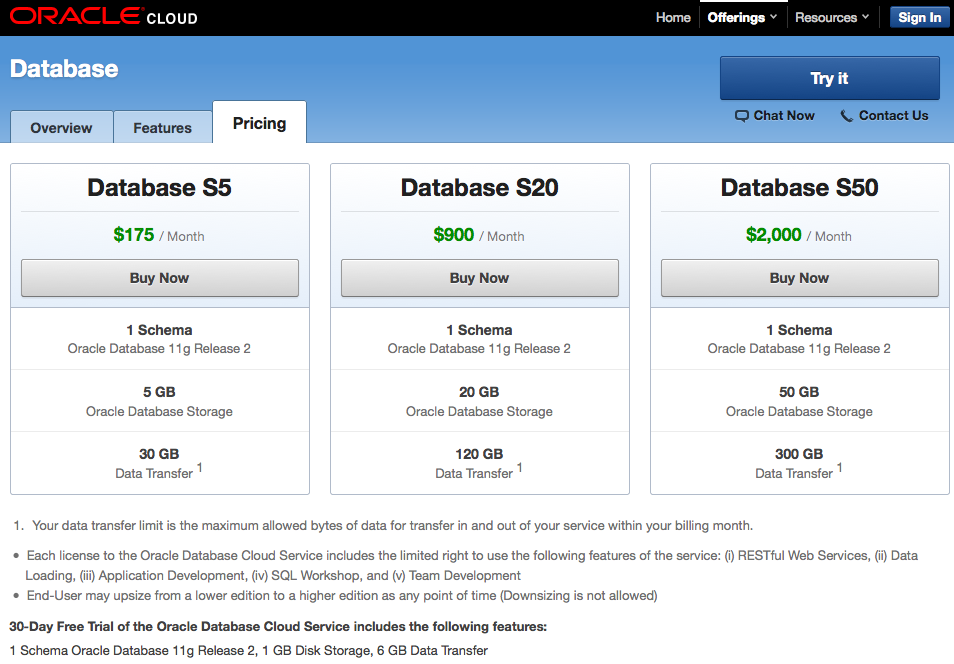This screenshot has width=954, height=664.
Task: Click the Database page title
Action: [x=64, y=69]
